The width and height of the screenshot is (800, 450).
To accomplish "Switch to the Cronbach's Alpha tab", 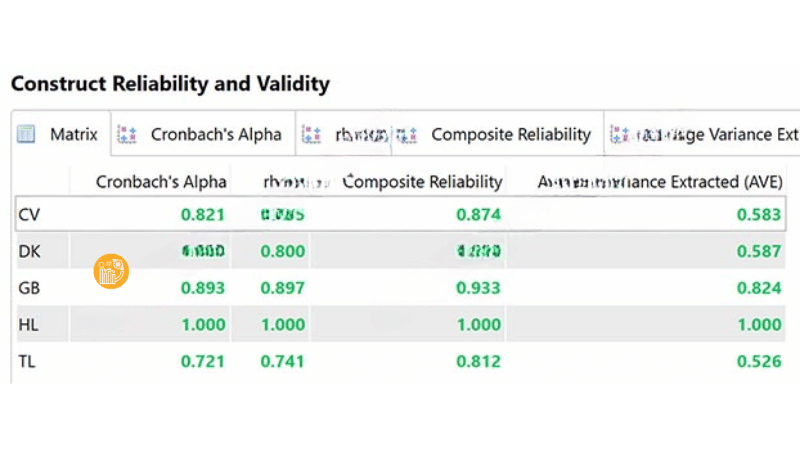I will [x=215, y=134].
